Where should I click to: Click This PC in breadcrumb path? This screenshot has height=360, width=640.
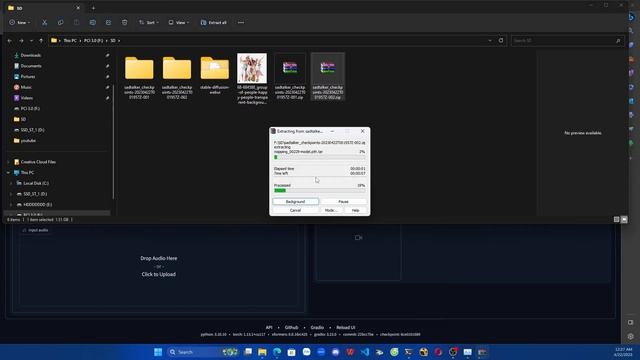tap(70, 41)
